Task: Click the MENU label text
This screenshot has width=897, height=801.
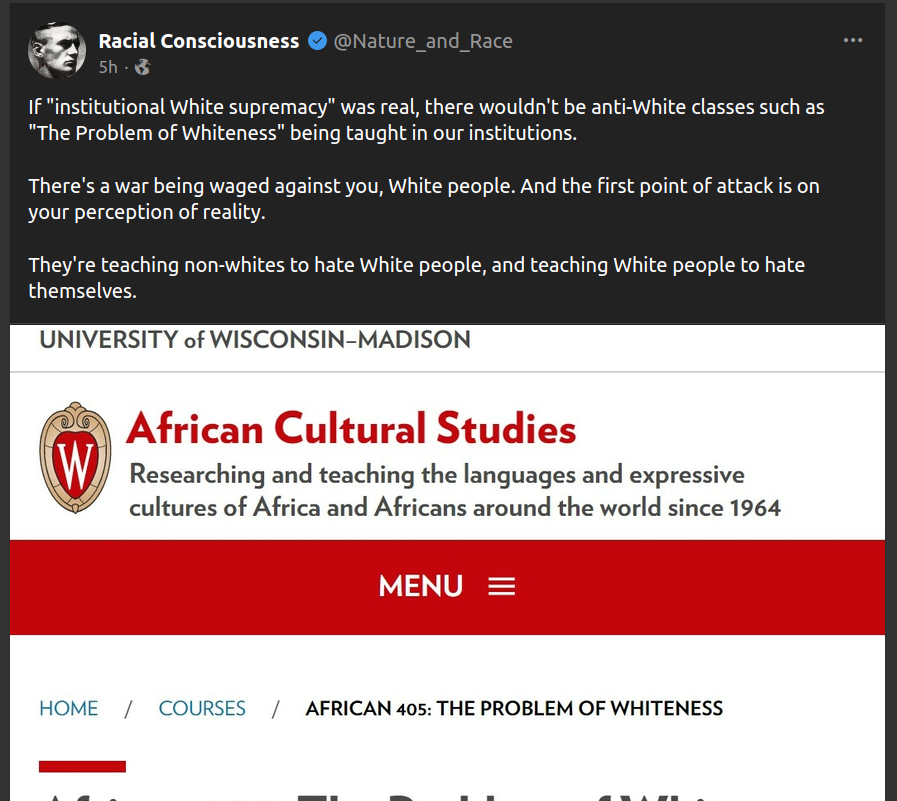Action: 420,587
